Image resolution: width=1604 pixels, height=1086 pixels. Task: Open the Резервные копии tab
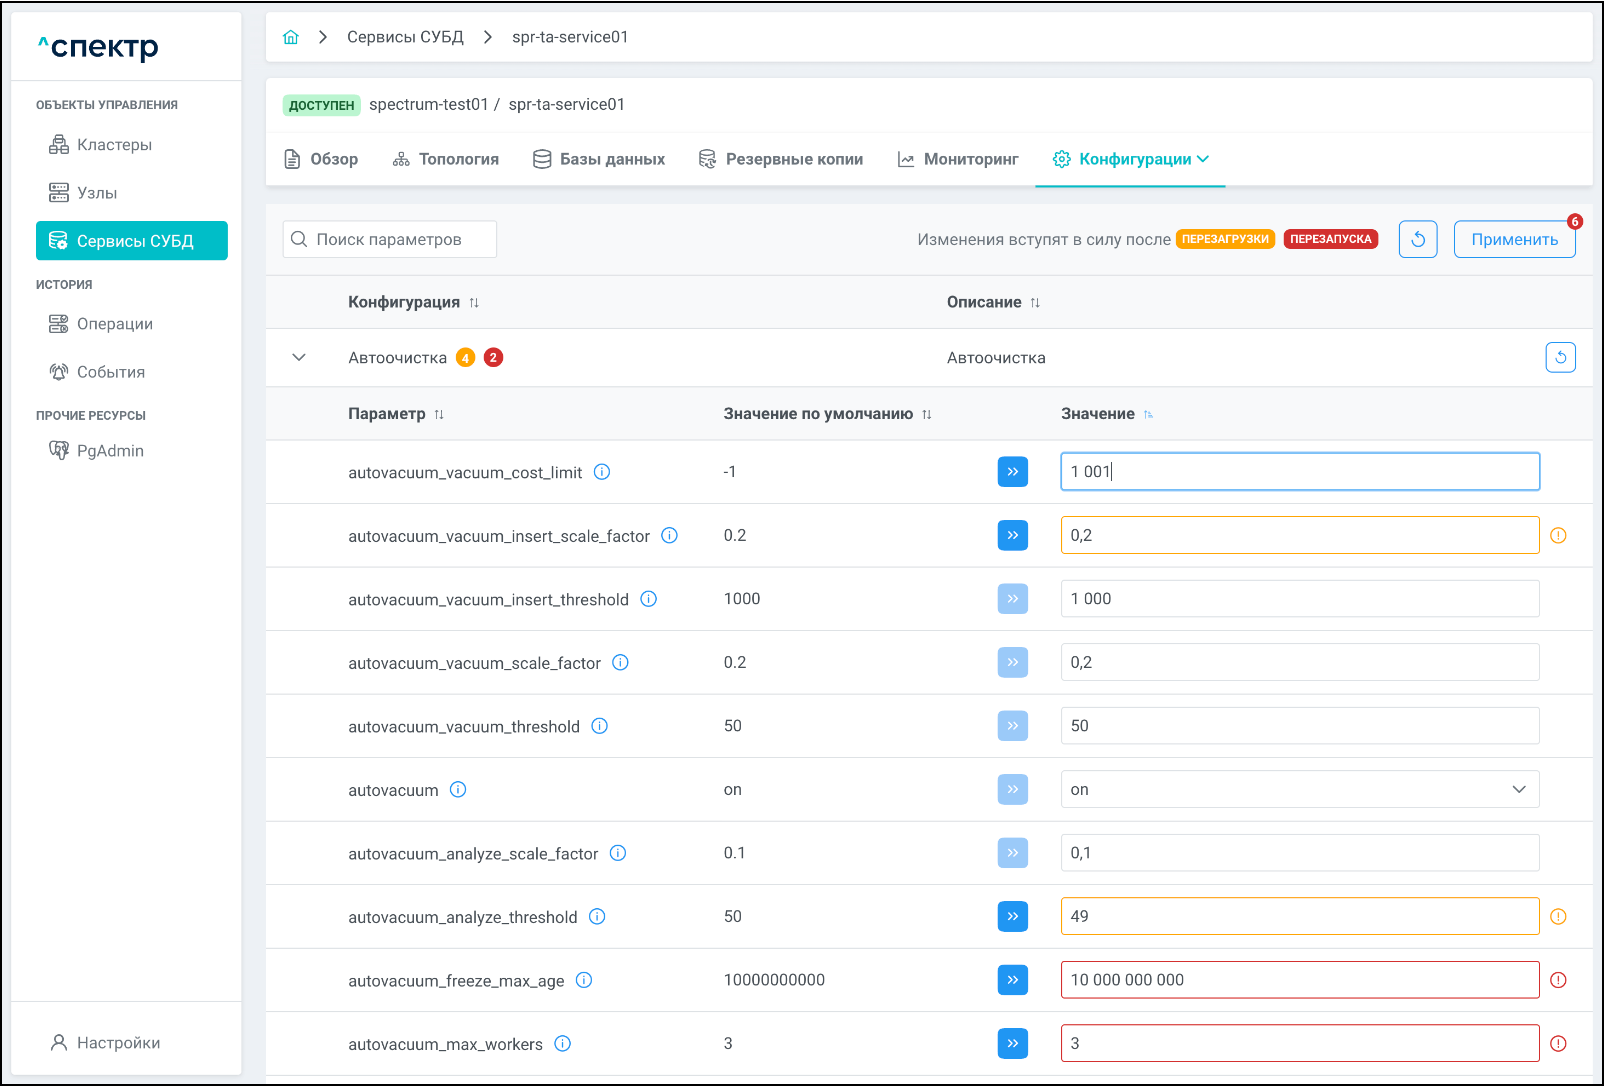781,159
